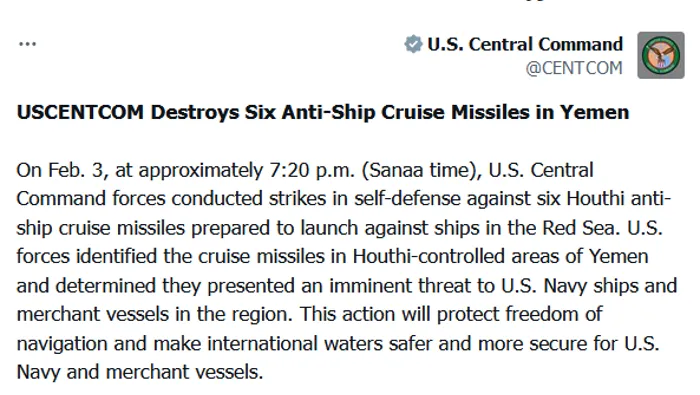Viewport: 700px width, 395px height.
Task: Open the three-dot more options menu
Action: [27, 44]
